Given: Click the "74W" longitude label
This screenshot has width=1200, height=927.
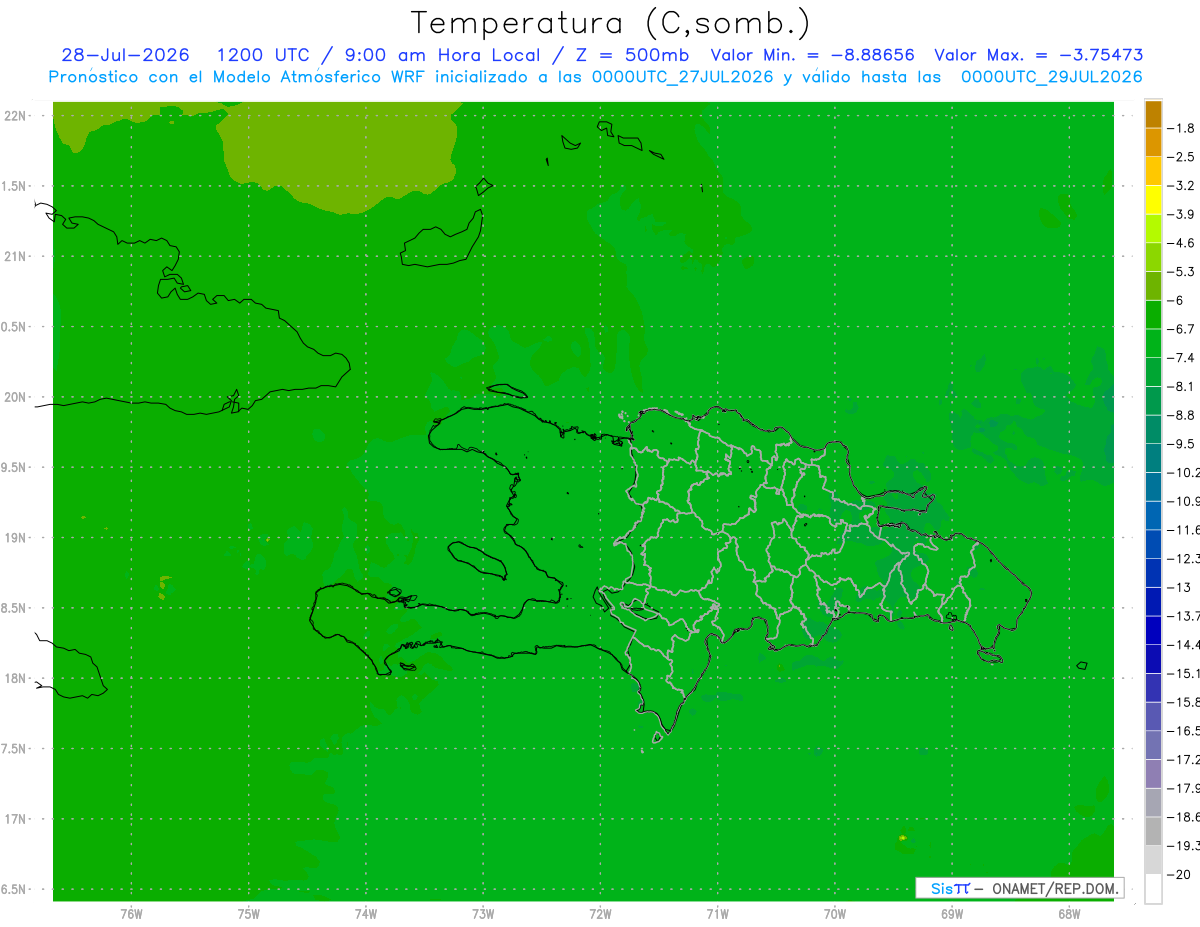Looking at the screenshot, I should (366, 914).
